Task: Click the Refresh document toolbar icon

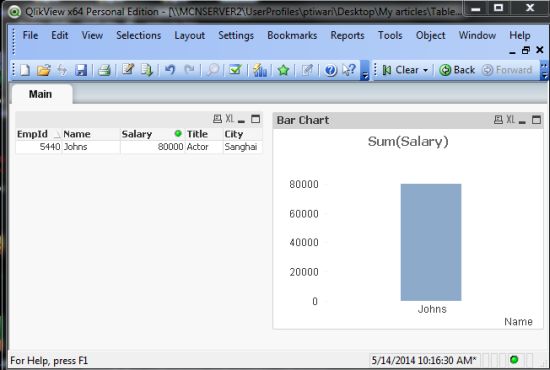Action: 62,70
